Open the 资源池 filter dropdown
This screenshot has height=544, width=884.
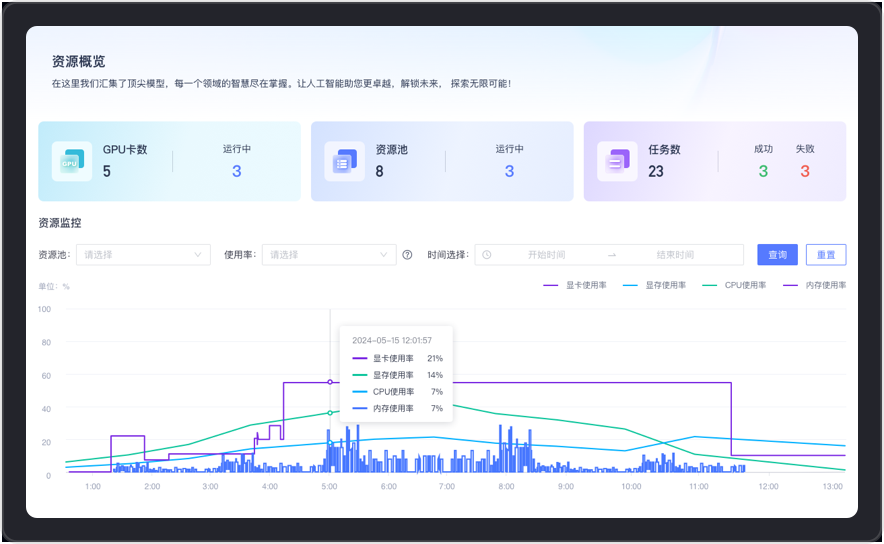tap(143, 255)
